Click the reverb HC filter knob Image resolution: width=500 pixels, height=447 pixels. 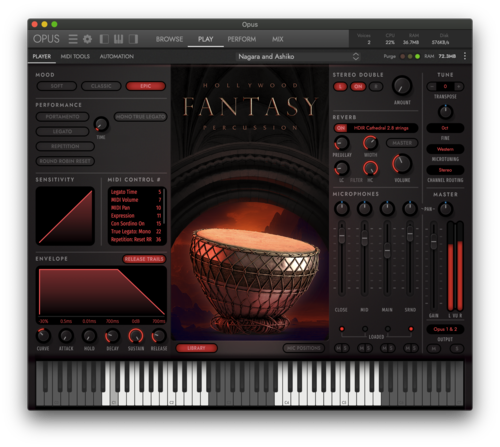[x=370, y=168]
